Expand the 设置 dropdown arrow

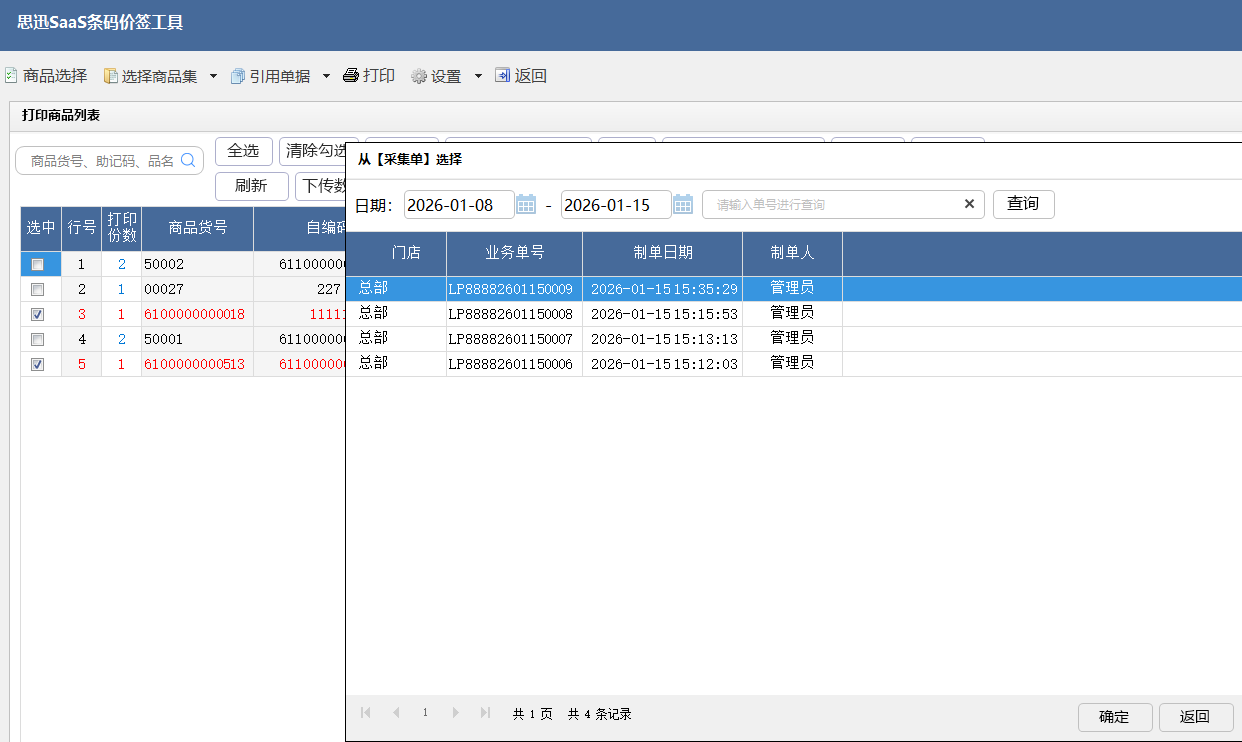[478, 77]
